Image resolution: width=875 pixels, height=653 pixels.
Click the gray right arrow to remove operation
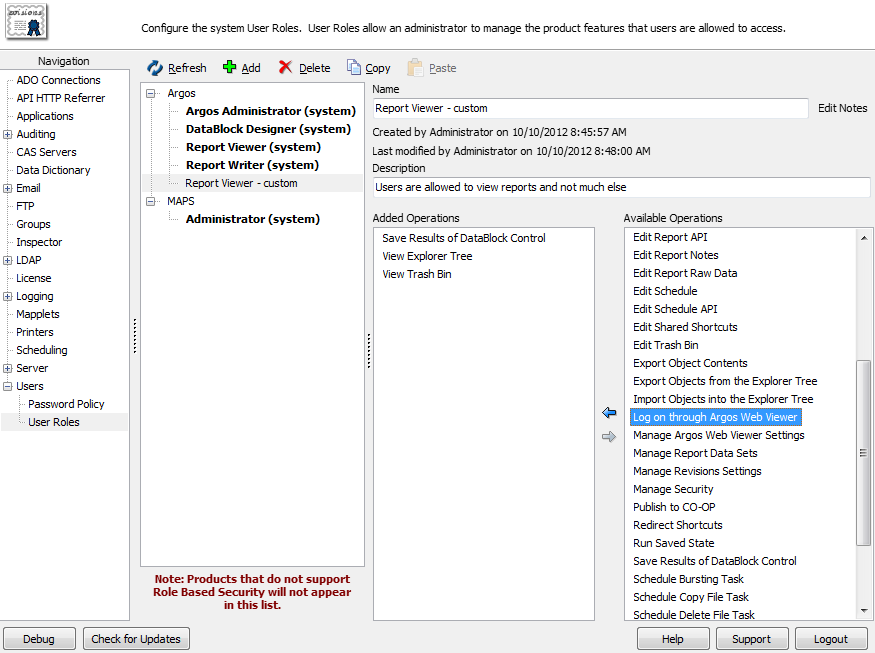tap(609, 437)
